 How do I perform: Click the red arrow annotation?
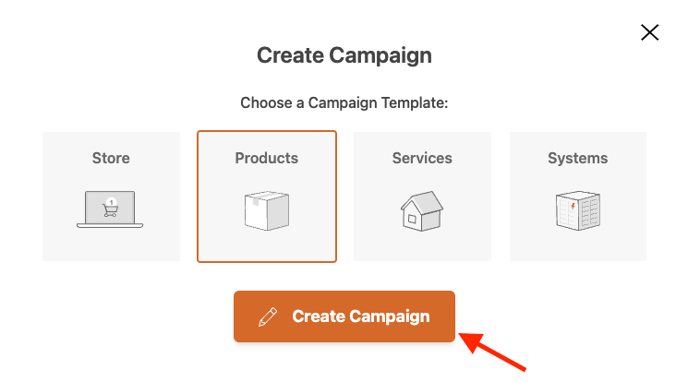point(492,351)
